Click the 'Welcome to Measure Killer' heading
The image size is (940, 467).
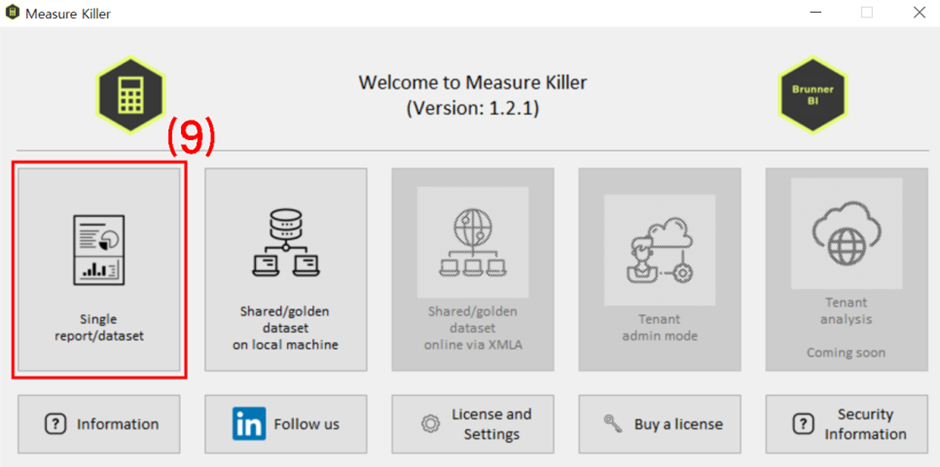click(473, 82)
